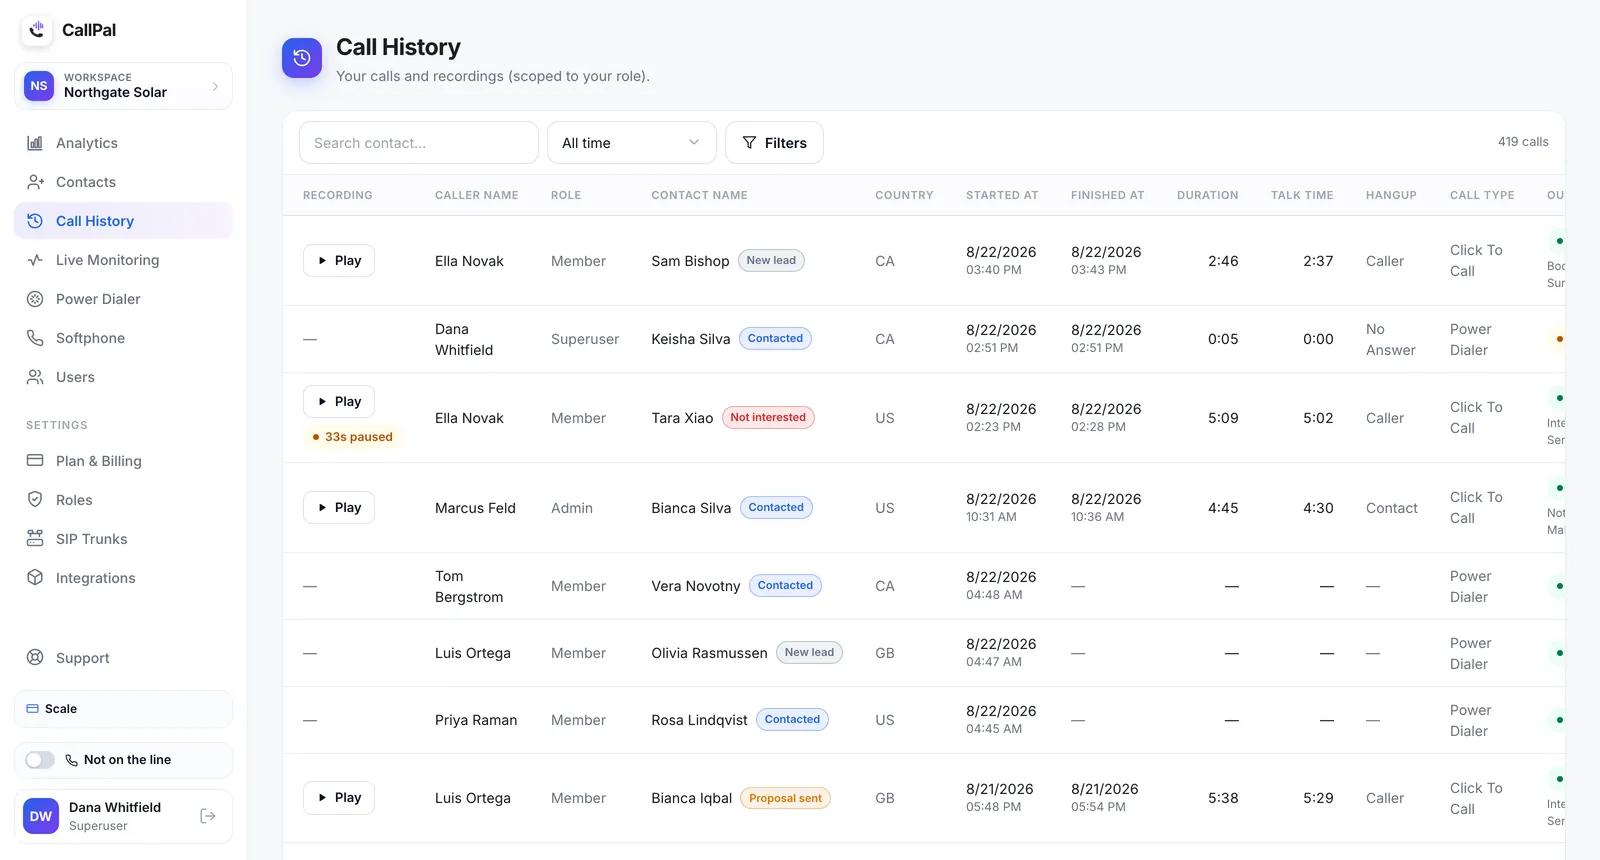Click the Plan & Billing card icon
This screenshot has height=860, width=1600.
coord(35,461)
